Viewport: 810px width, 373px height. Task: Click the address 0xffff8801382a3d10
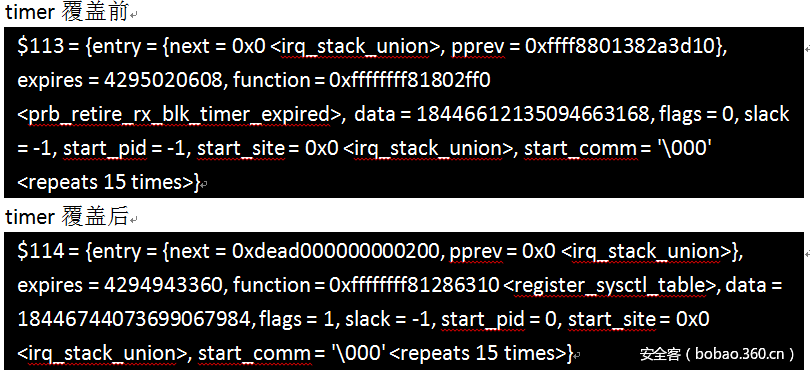pos(622,46)
